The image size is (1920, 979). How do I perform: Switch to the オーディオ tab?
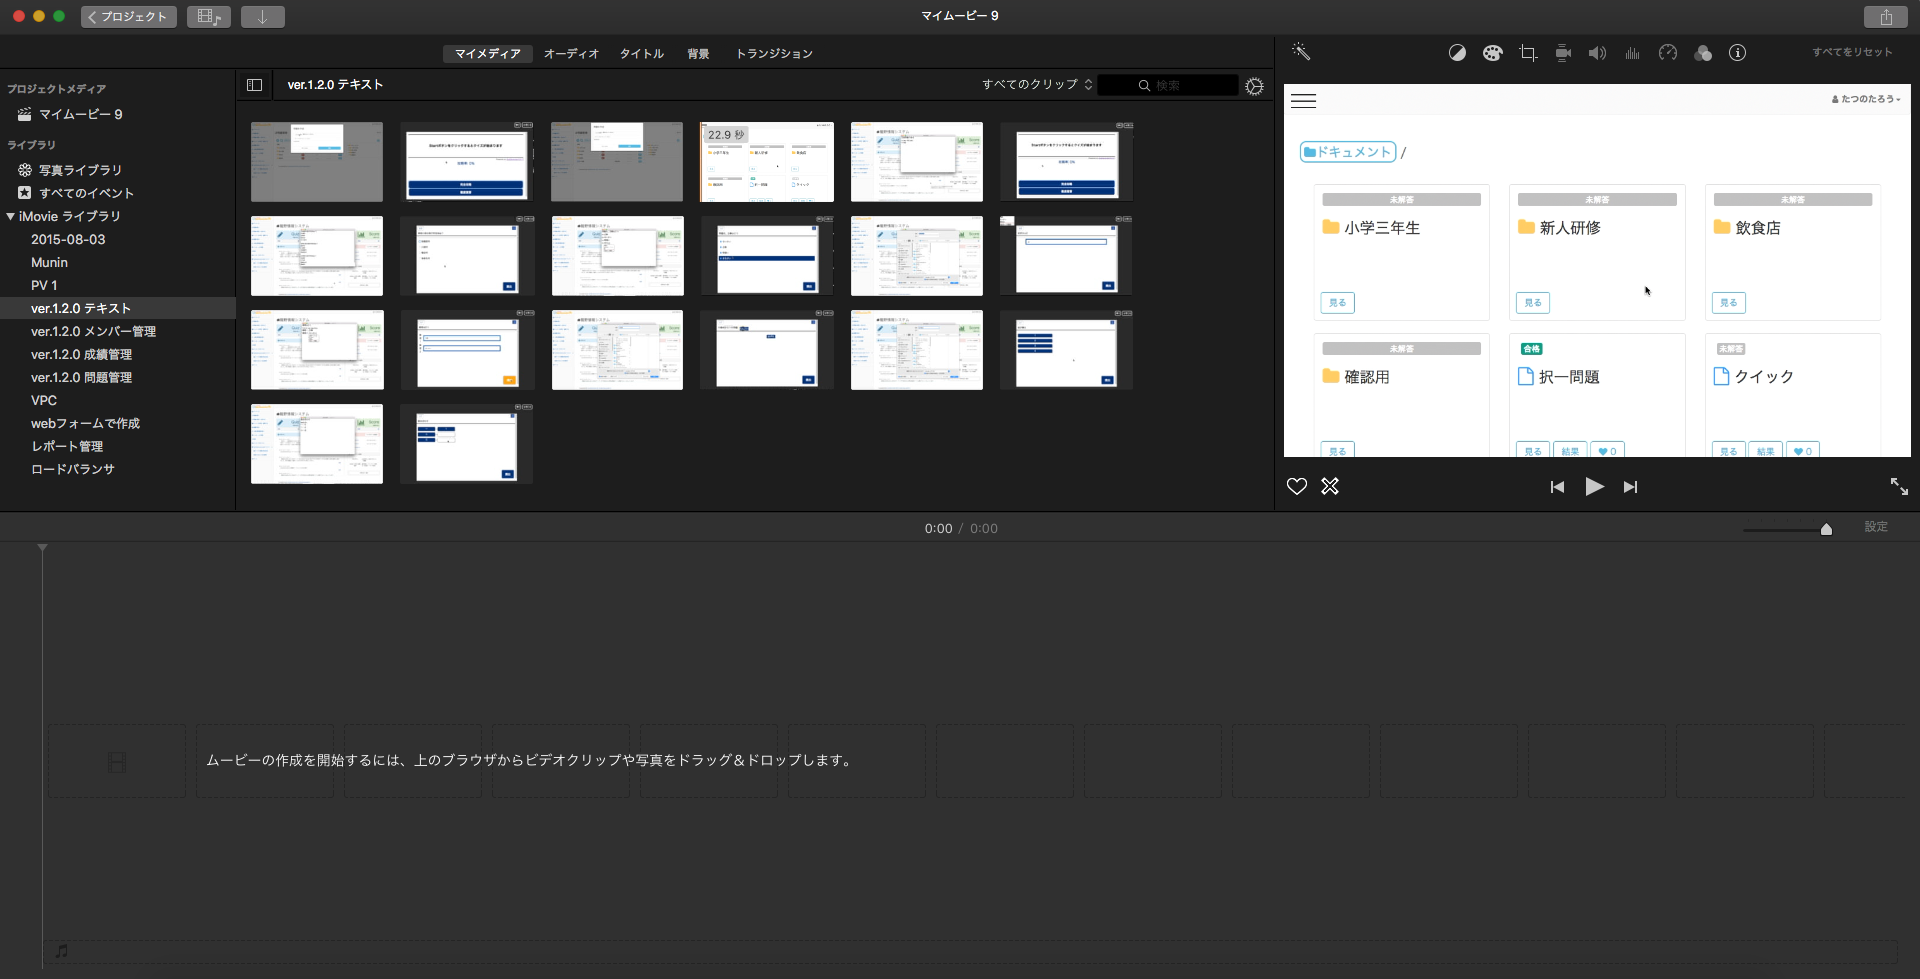[x=571, y=54]
